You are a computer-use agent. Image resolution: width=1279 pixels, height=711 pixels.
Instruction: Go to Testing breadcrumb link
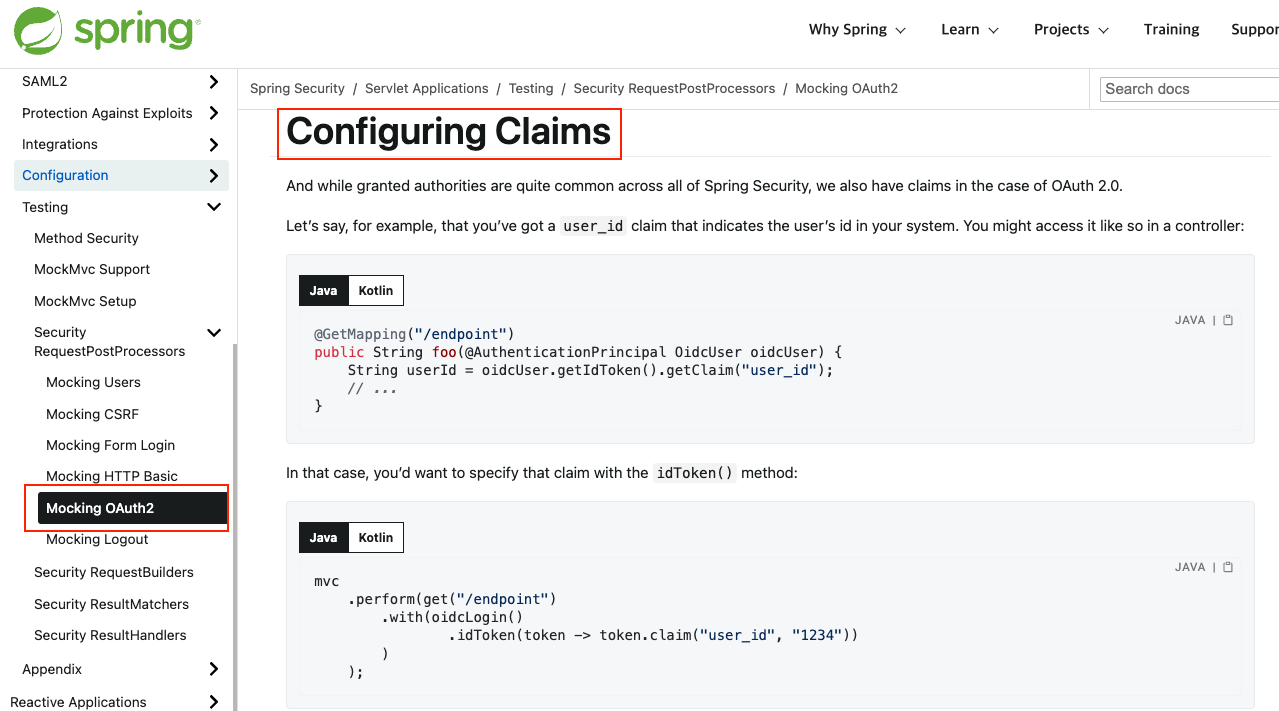(x=531, y=89)
